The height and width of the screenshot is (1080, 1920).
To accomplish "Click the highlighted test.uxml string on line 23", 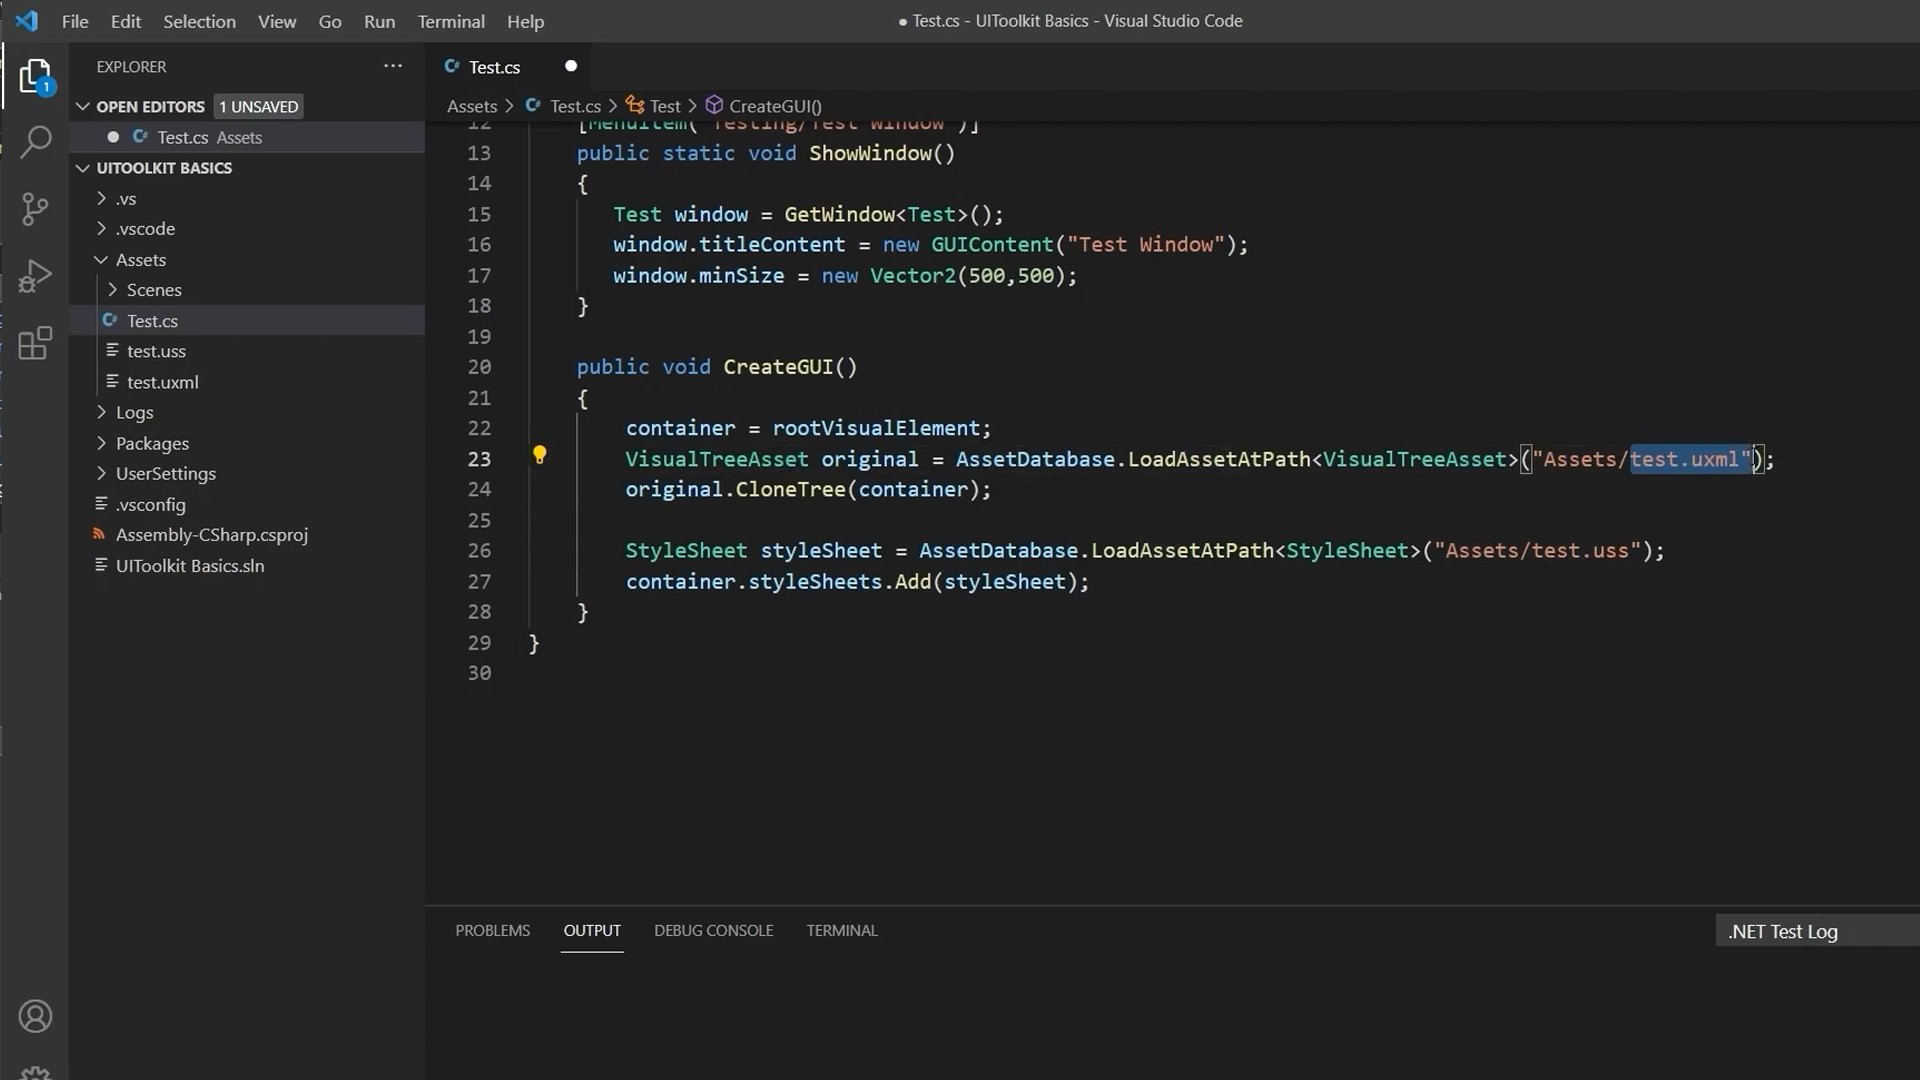I will click(x=1691, y=459).
